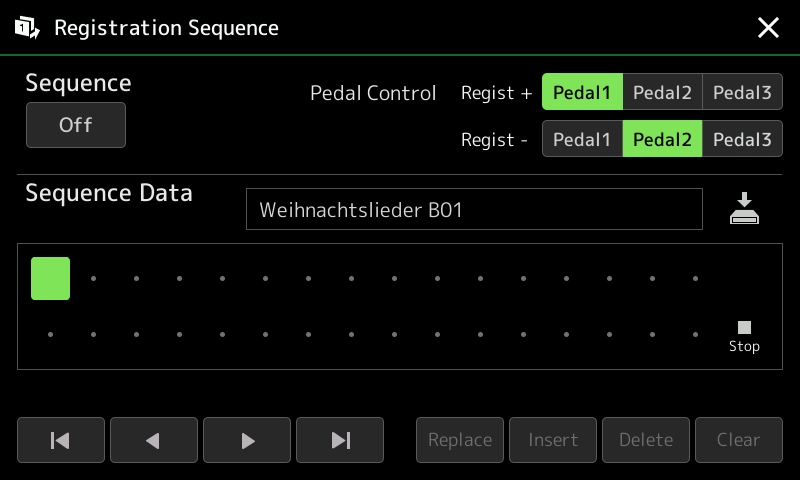Screen dimensions: 800x480
Task: Assign Pedal3 to Regist -
Action: click(742, 139)
